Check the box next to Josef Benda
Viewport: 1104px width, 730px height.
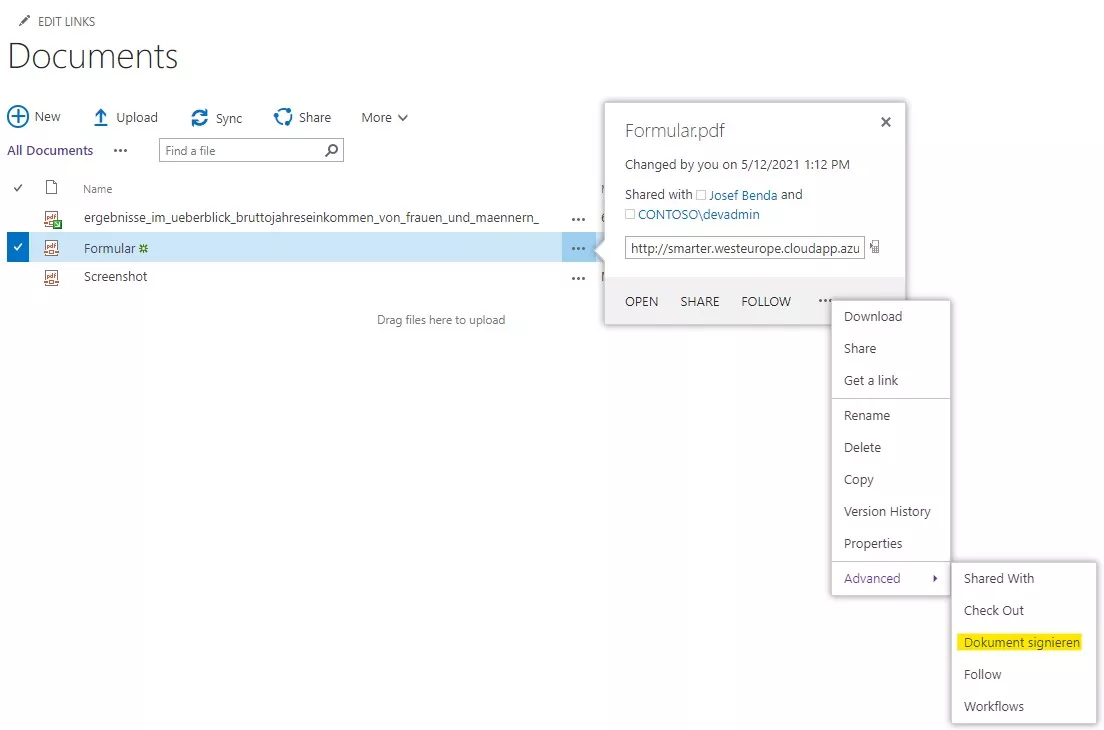point(702,195)
